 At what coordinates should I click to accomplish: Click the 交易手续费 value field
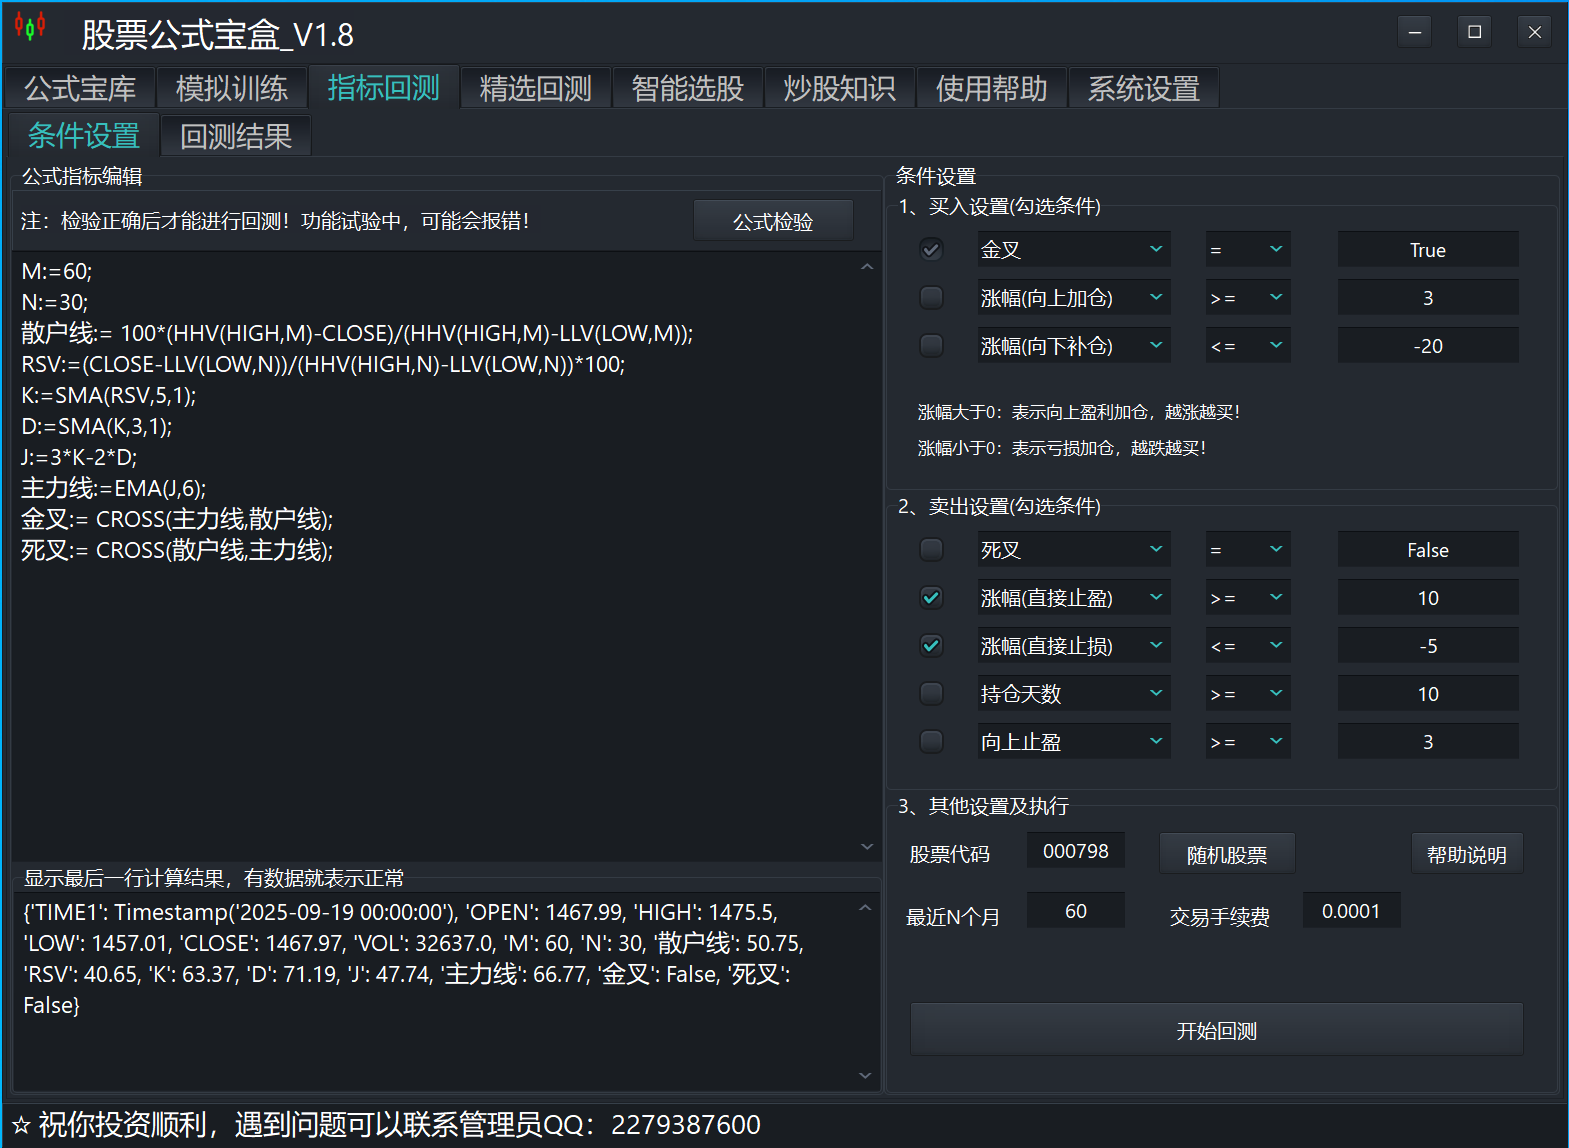pyautogui.click(x=1350, y=911)
